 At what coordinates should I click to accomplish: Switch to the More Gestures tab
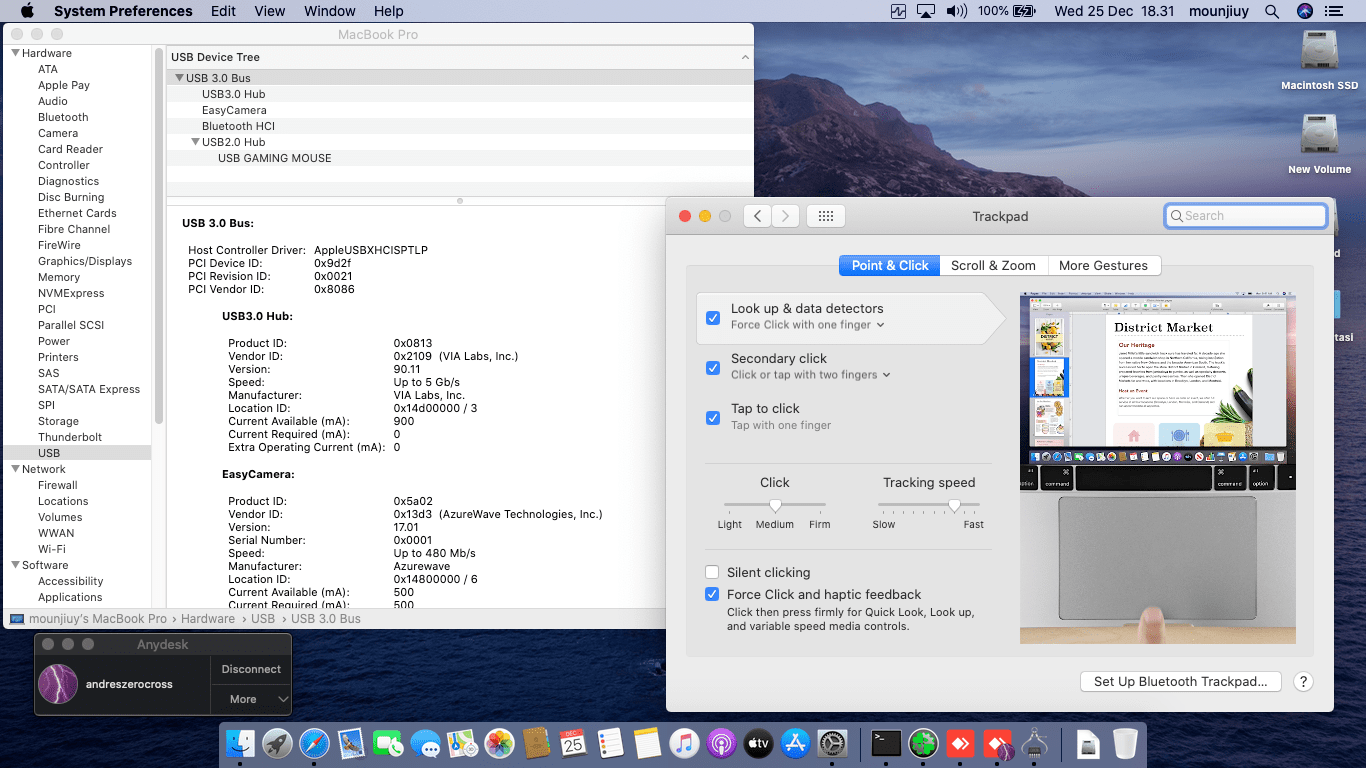(1103, 265)
